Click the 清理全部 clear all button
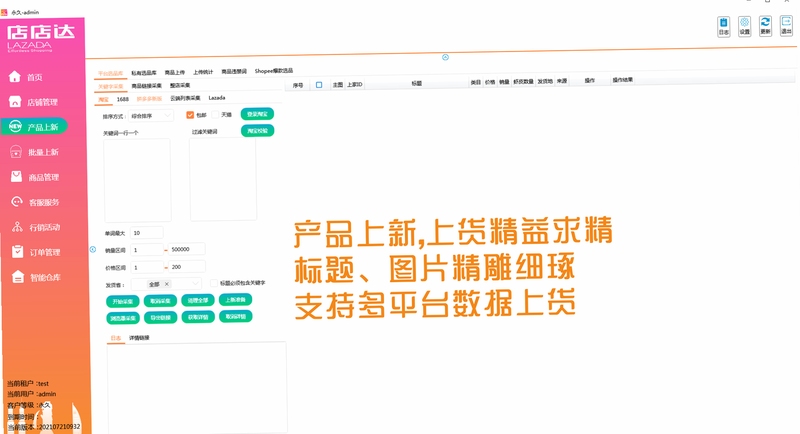Screen dimensions: 800x434 coord(198,300)
